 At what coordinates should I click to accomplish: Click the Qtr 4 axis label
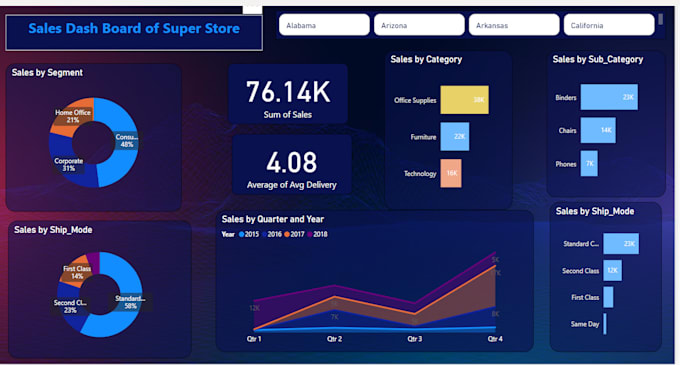coord(495,339)
